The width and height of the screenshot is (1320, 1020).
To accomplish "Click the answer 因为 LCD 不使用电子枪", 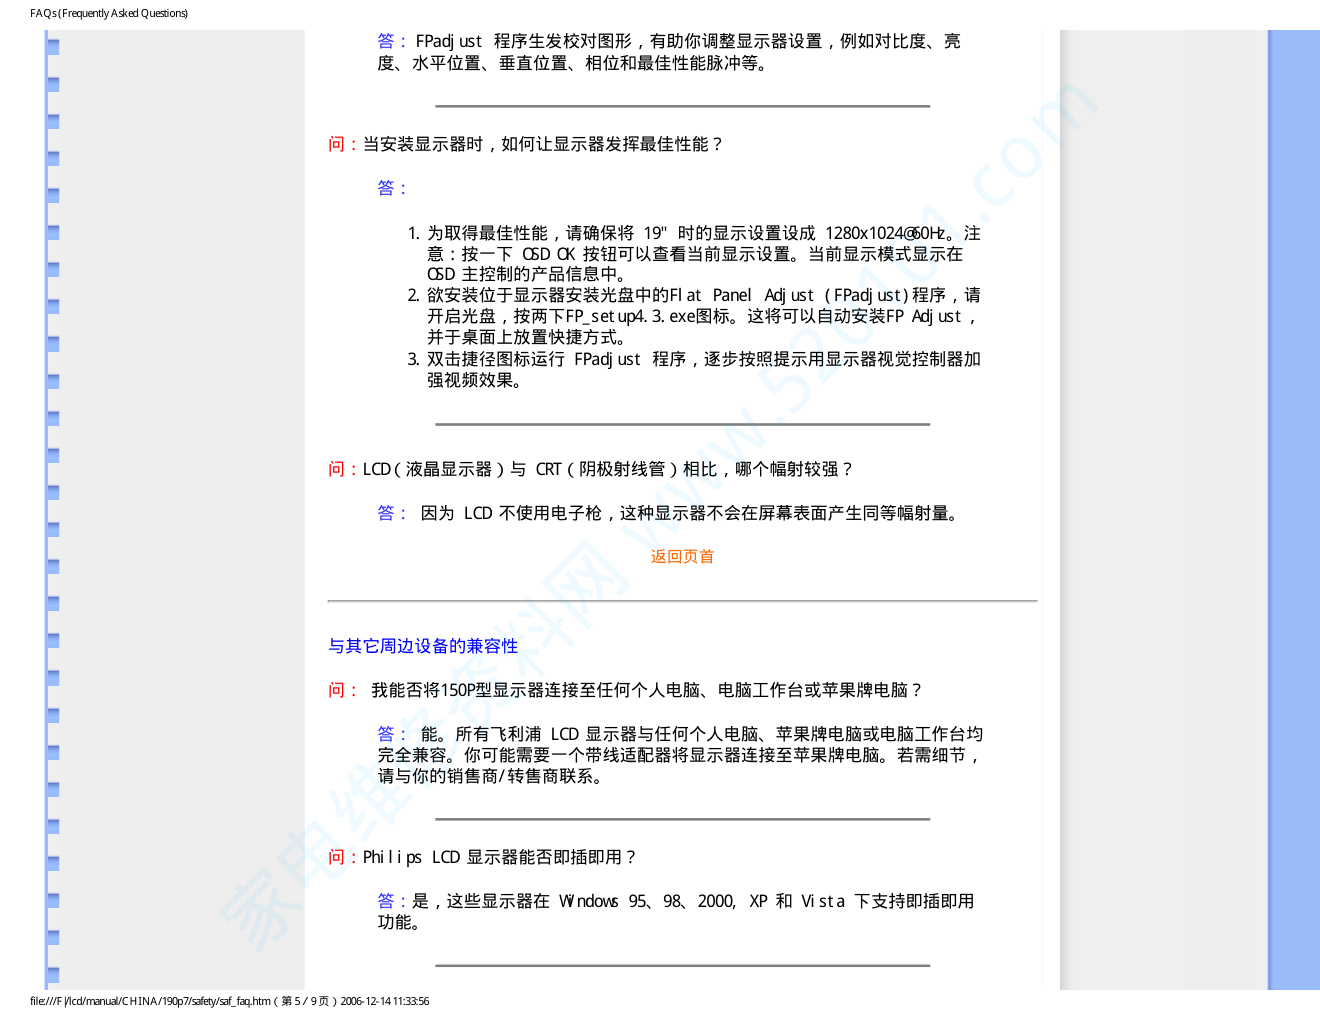I will click(670, 513).
